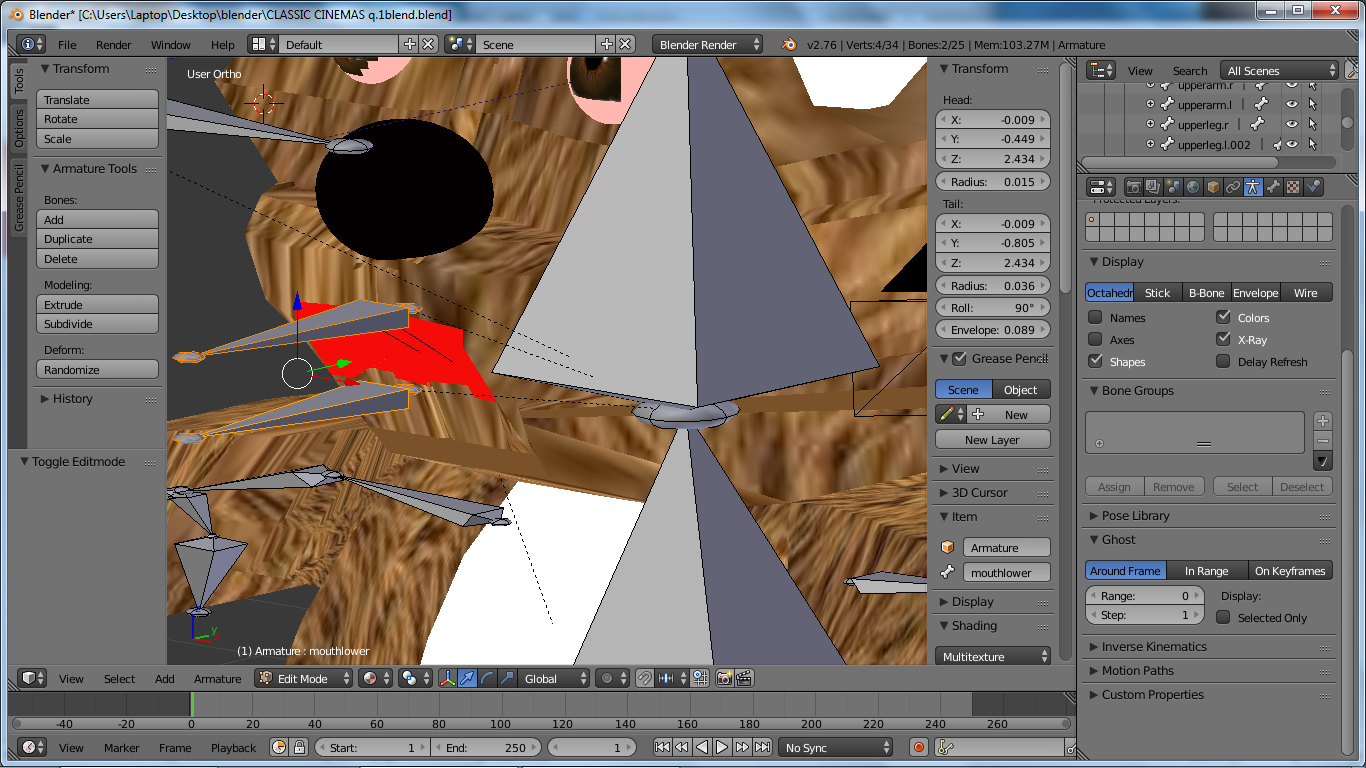The height and width of the screenshot is (768, 1366).
Task: Click the automatic keyframe record button
Action: [919, 748]
